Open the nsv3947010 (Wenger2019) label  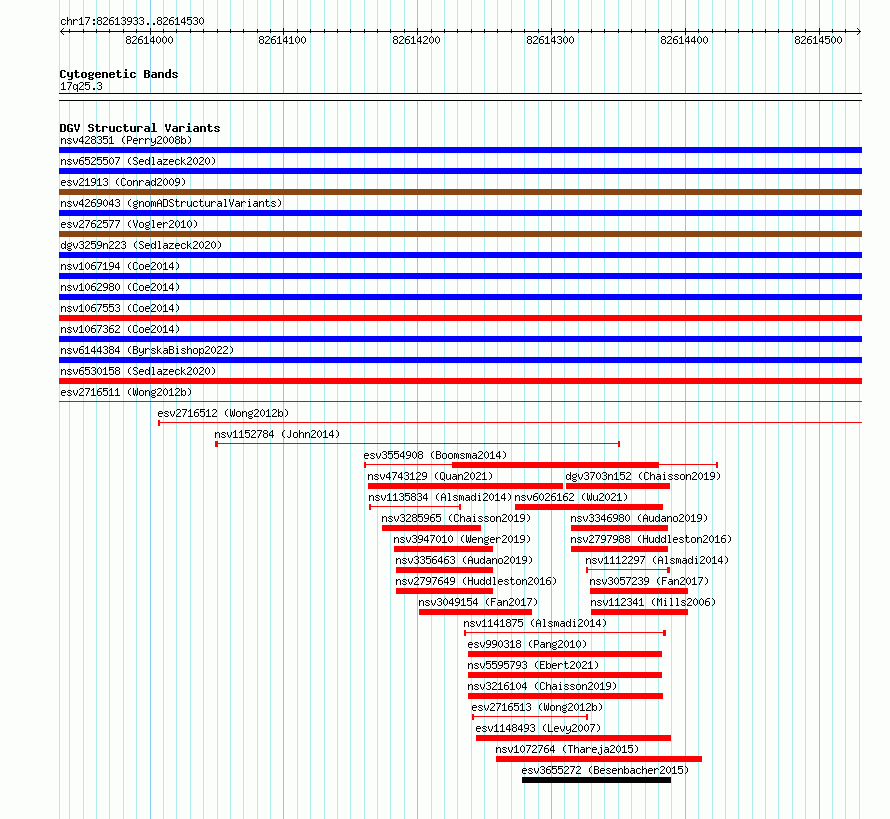(x=462, y=539)
